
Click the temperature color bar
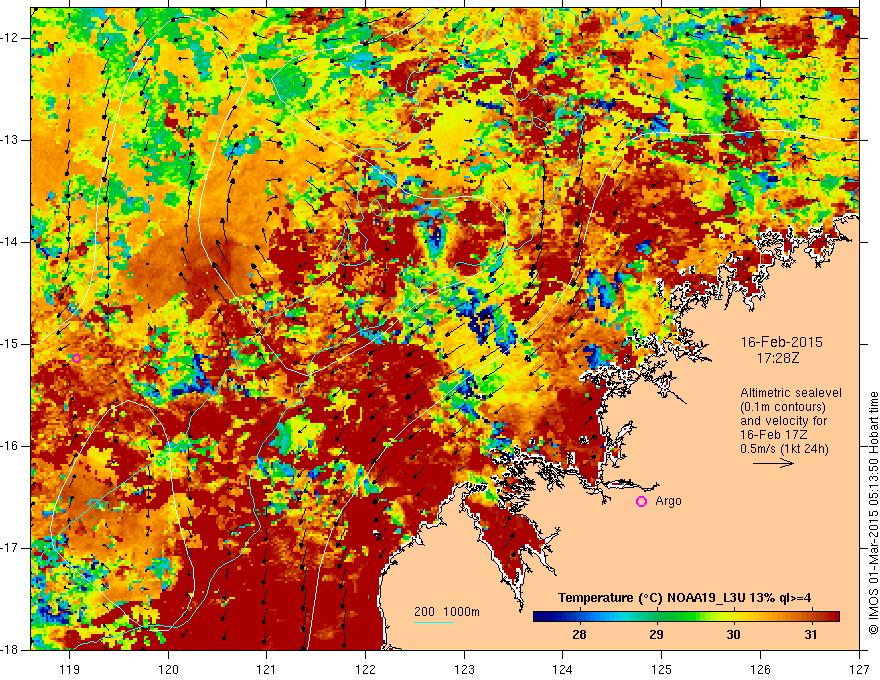[686, 617]
